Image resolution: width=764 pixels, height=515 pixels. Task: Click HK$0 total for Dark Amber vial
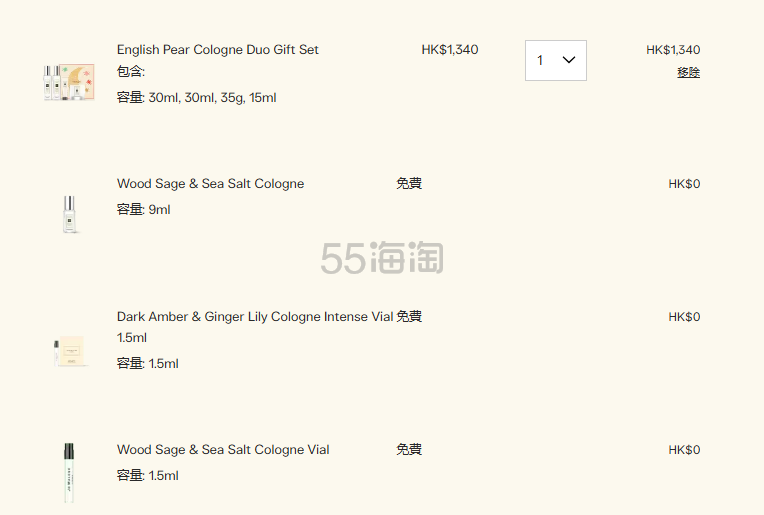(684, 317)
